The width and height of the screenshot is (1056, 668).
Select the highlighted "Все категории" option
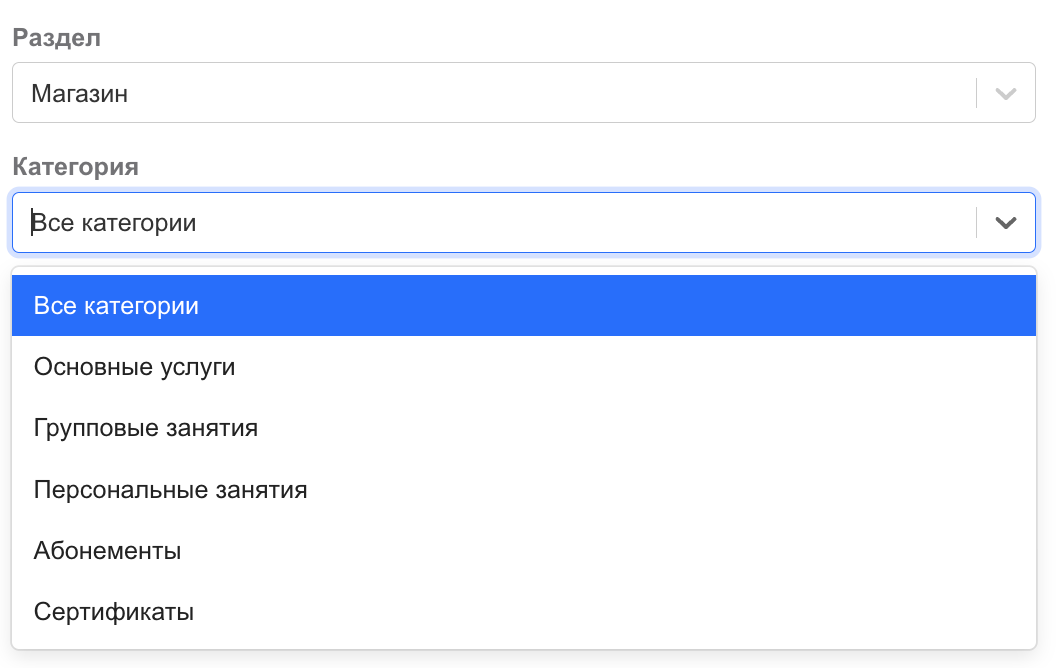[116, 306]
